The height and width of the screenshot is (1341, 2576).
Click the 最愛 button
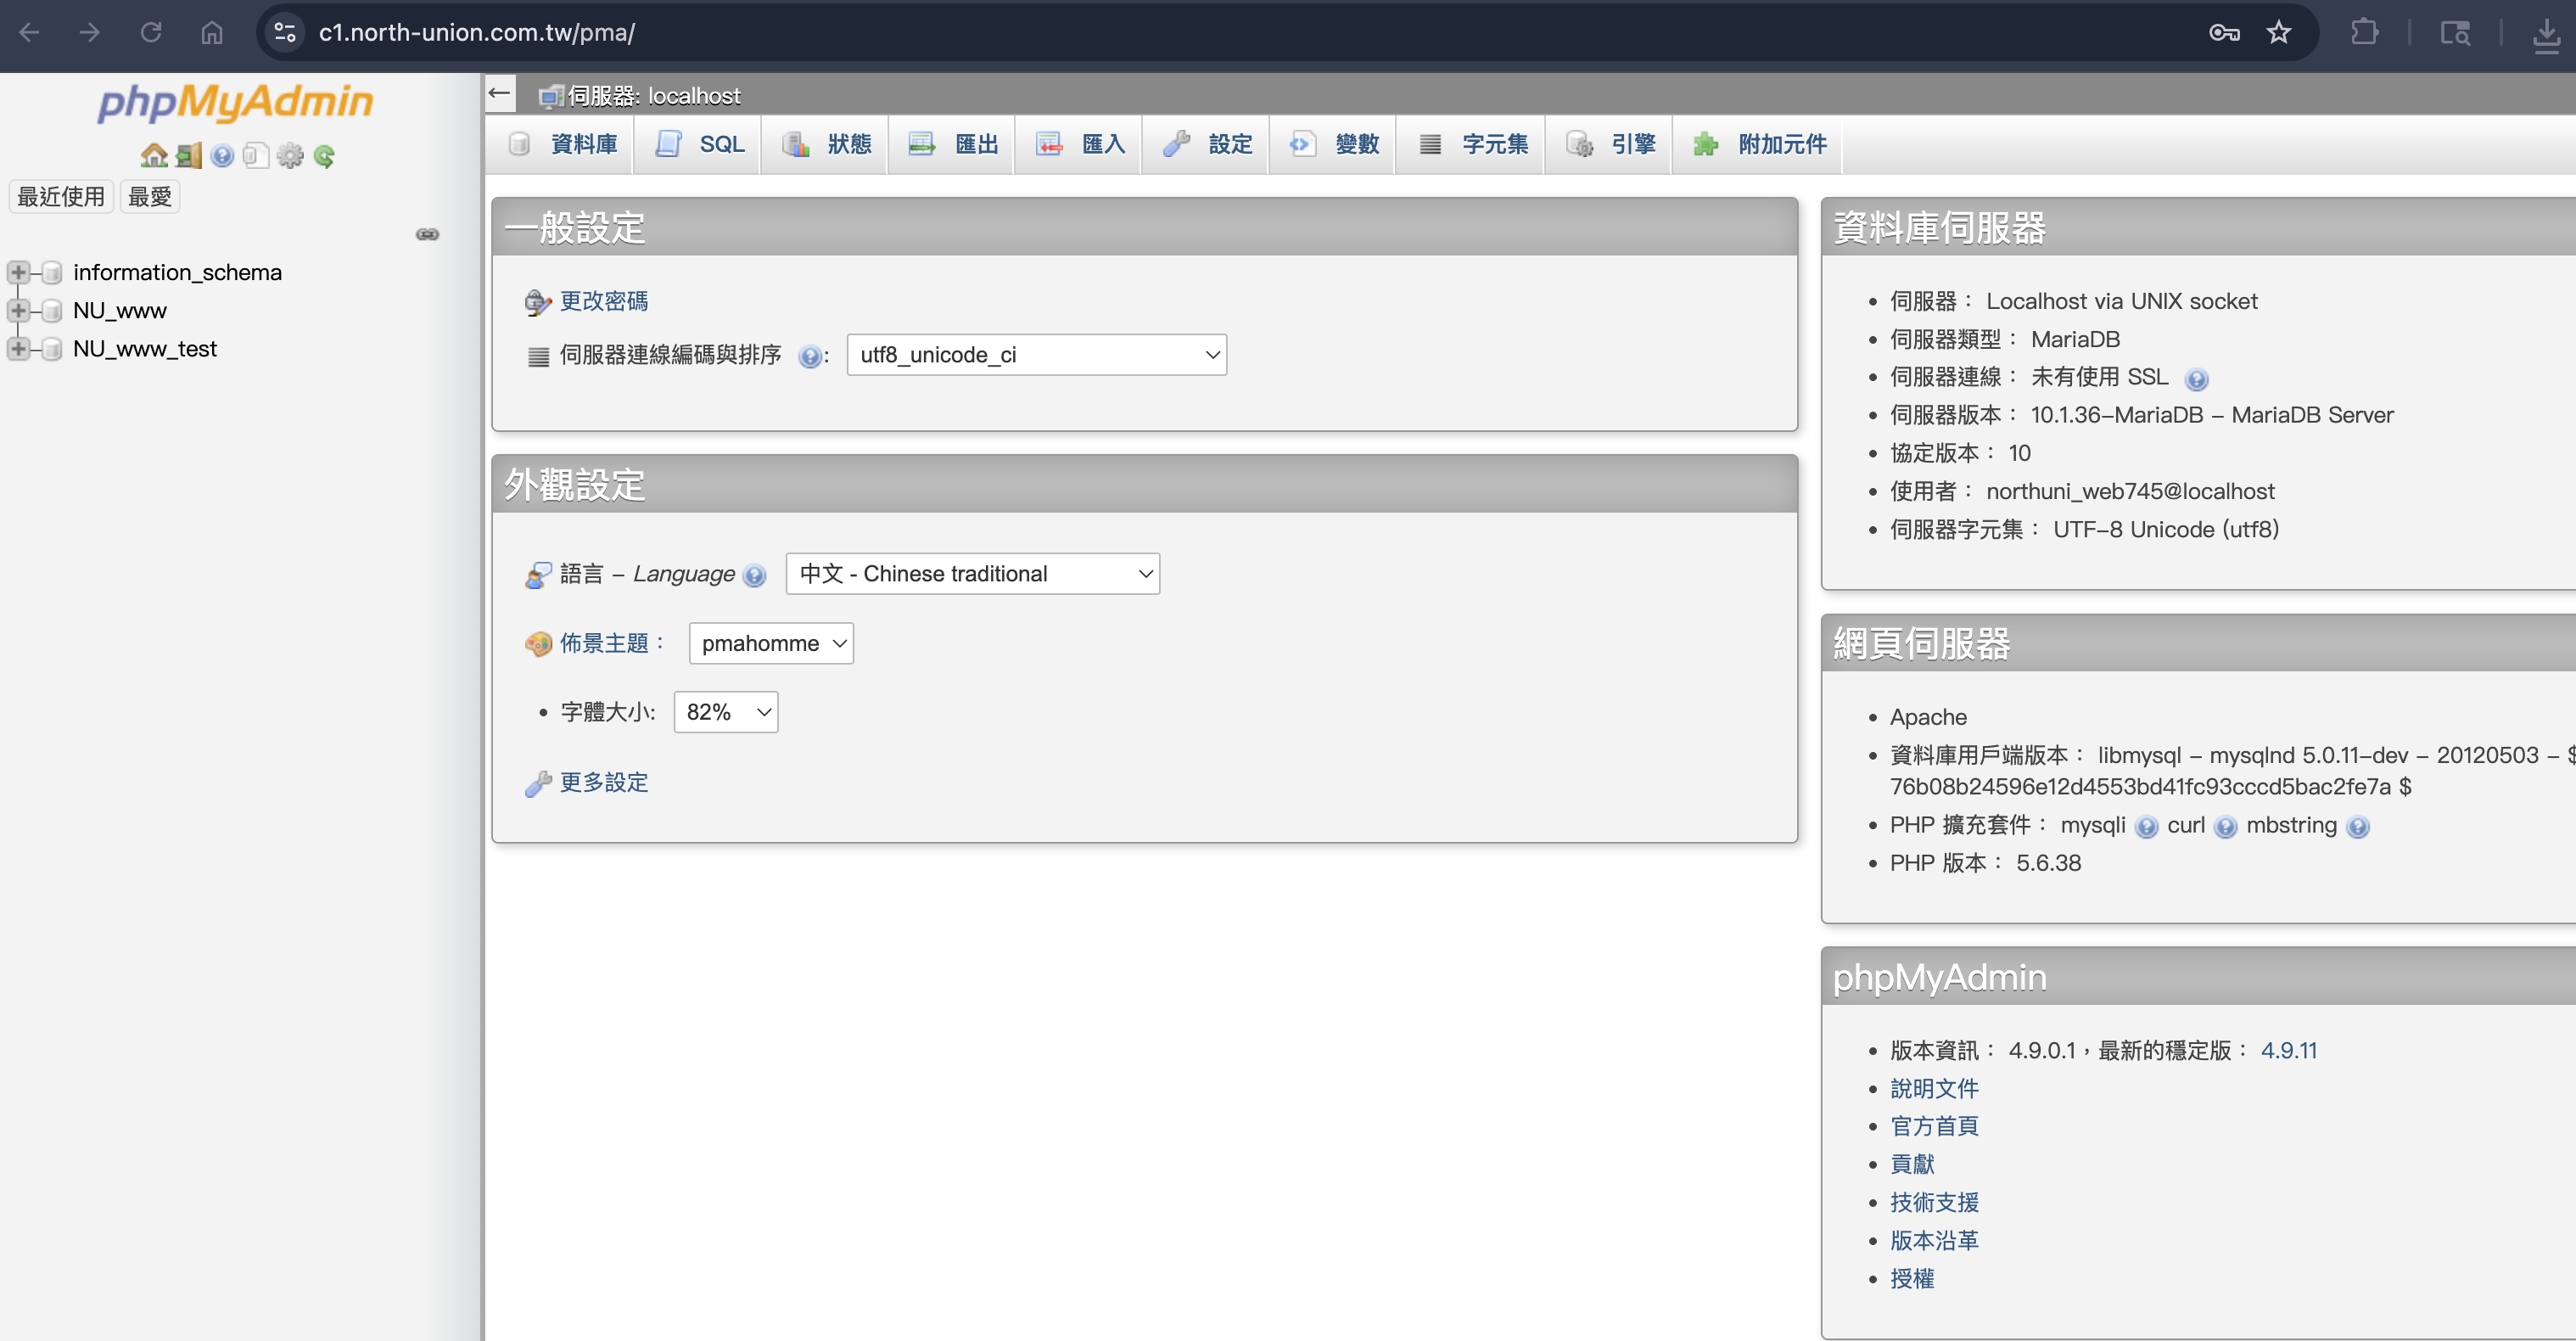(x=150, y=196)
